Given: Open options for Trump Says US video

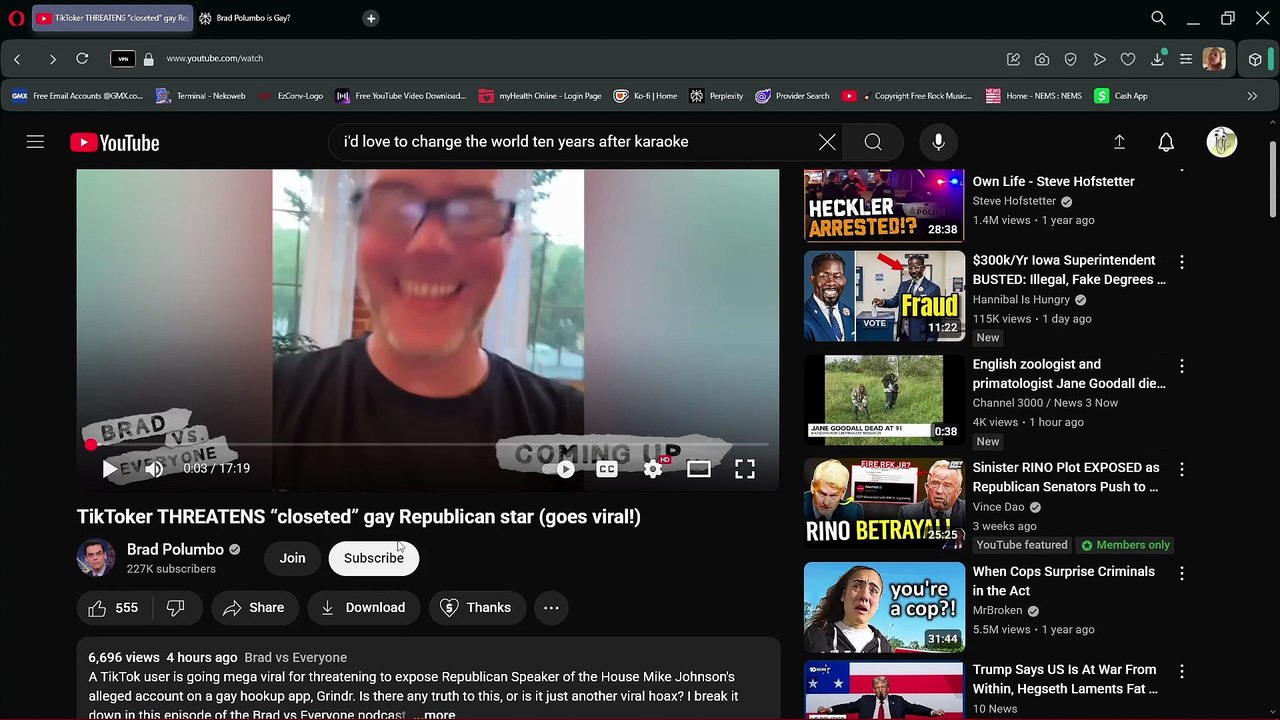Looking at the screenshot, I should [x=1182, y=671].
